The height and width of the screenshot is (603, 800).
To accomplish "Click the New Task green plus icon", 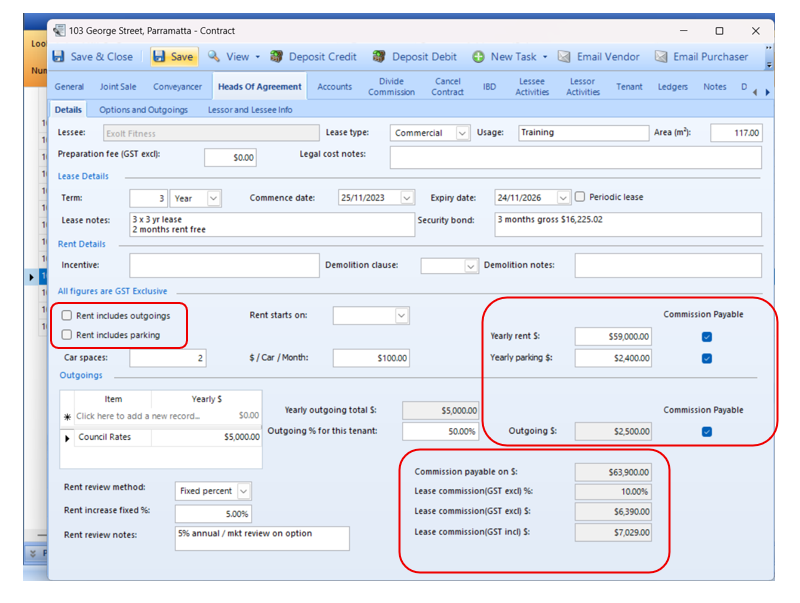I will [x=478, y=57].
